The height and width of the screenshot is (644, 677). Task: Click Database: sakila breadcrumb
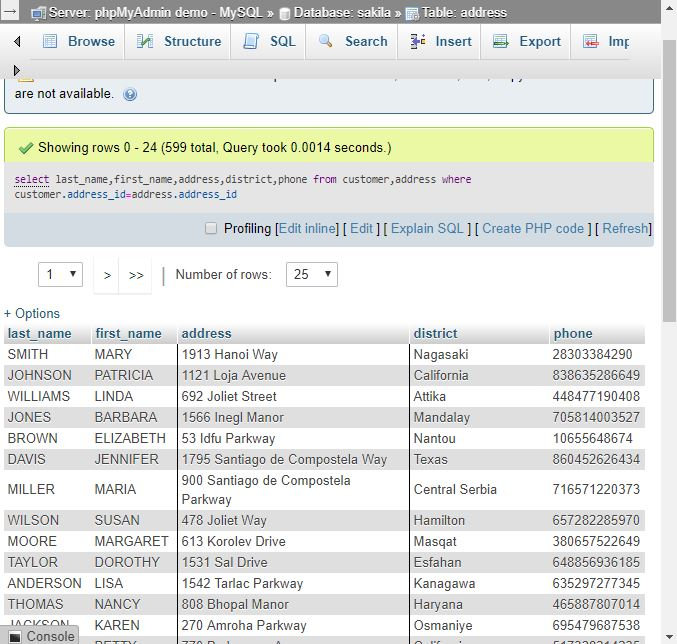tap(342, 13)
